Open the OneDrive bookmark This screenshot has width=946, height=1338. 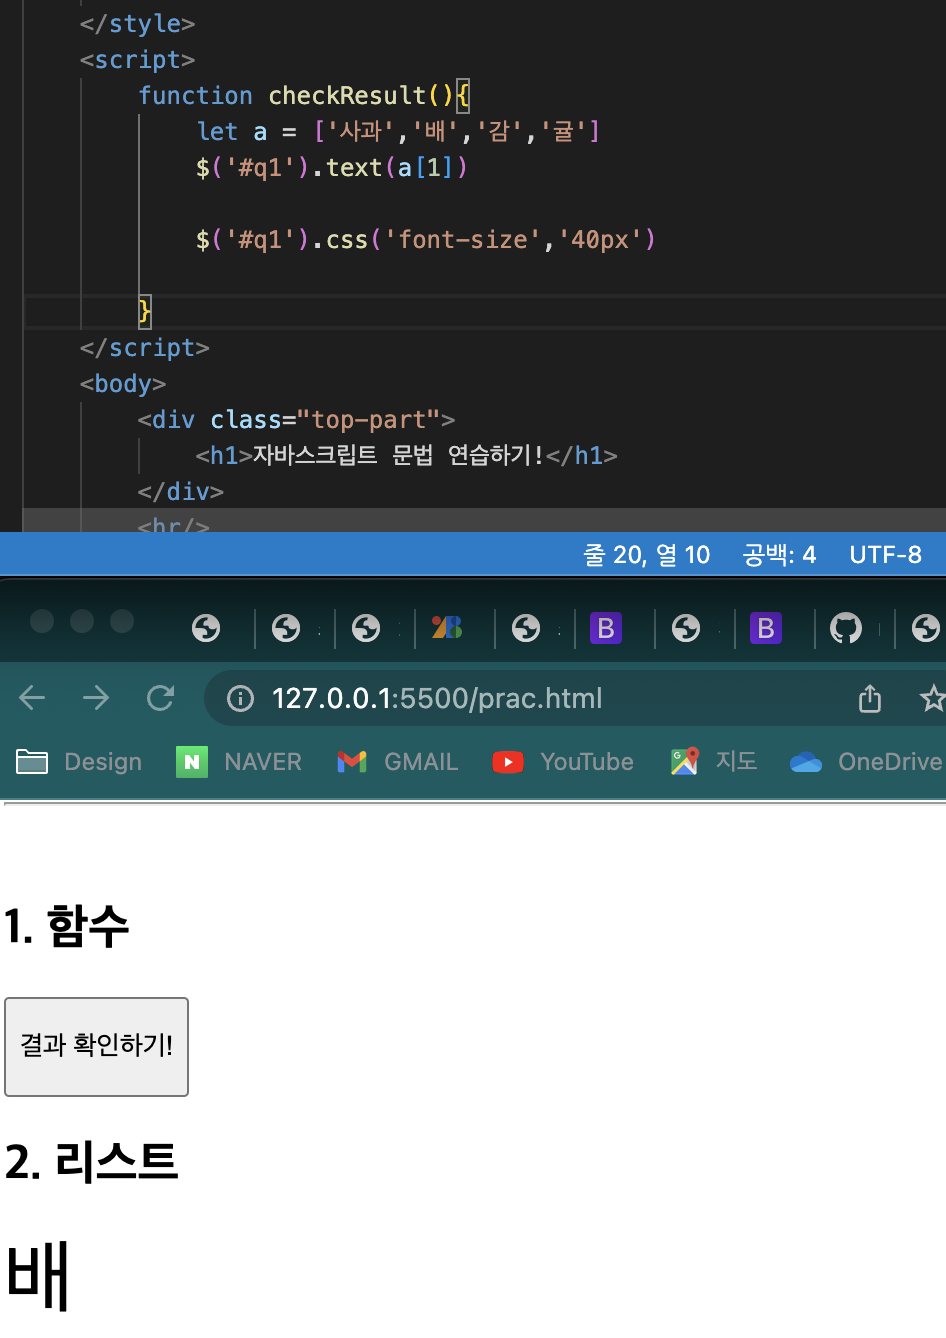click(x=866, y=762)
